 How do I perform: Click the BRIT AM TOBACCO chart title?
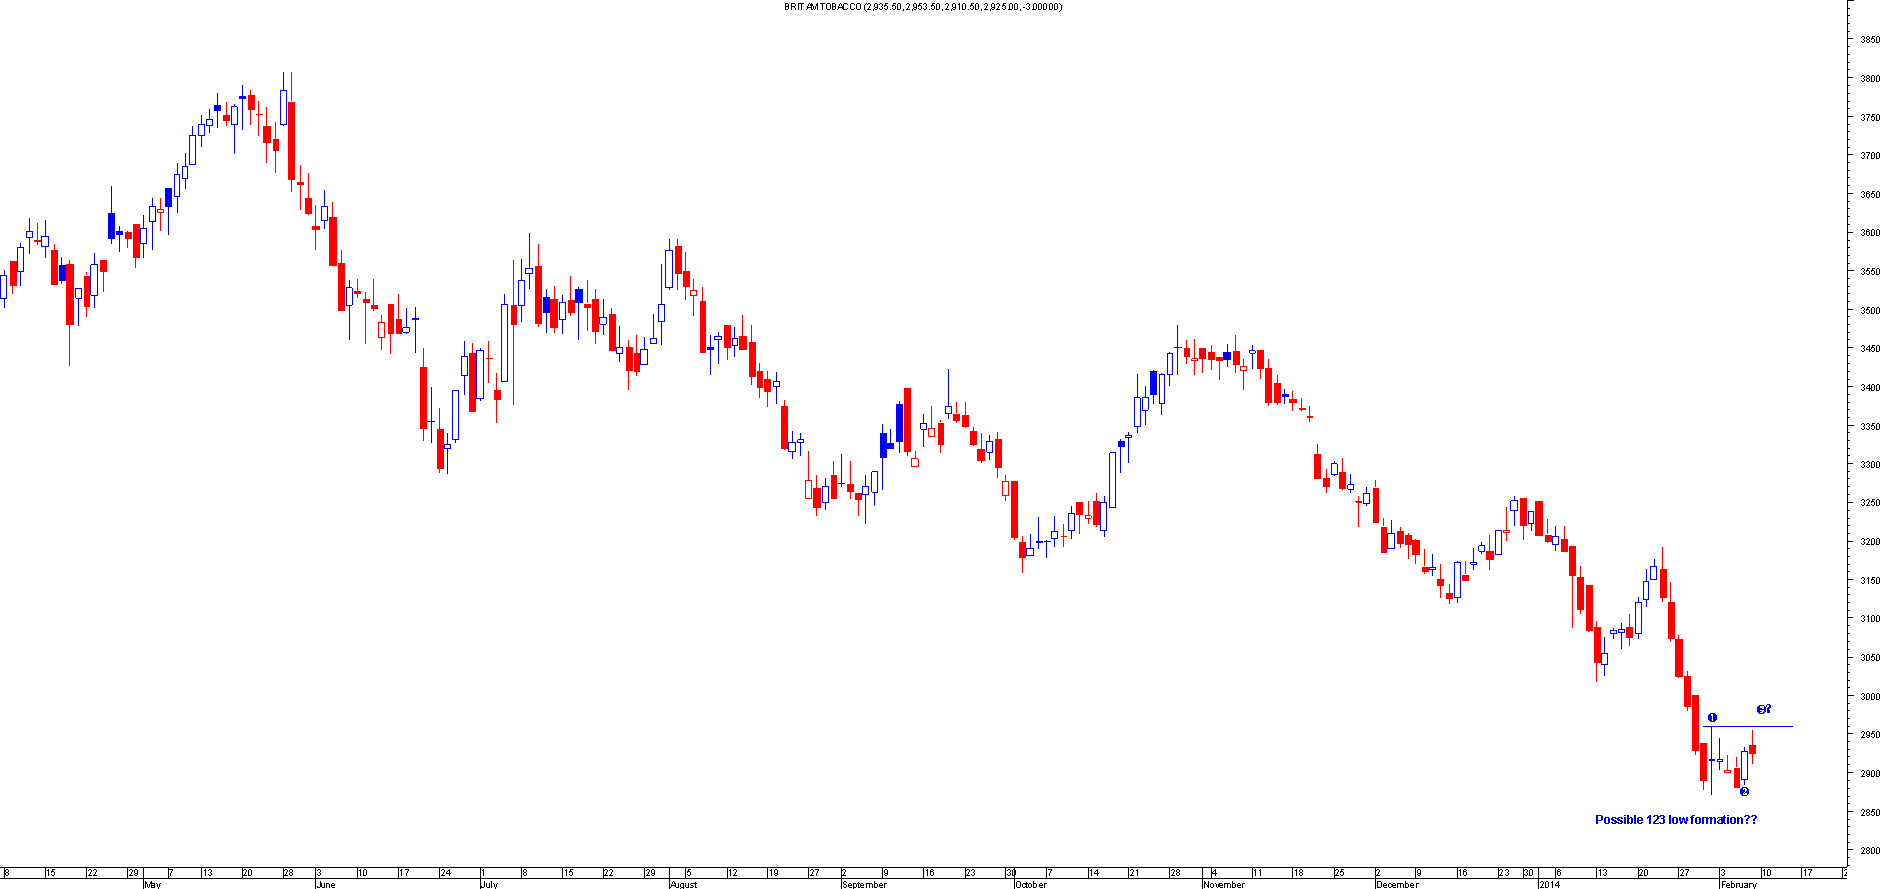[x=923, y=7]
